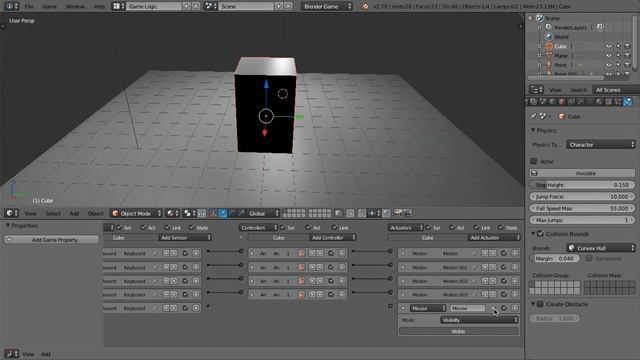
Task: Click the Margin value field
Action: coord(555,258)
